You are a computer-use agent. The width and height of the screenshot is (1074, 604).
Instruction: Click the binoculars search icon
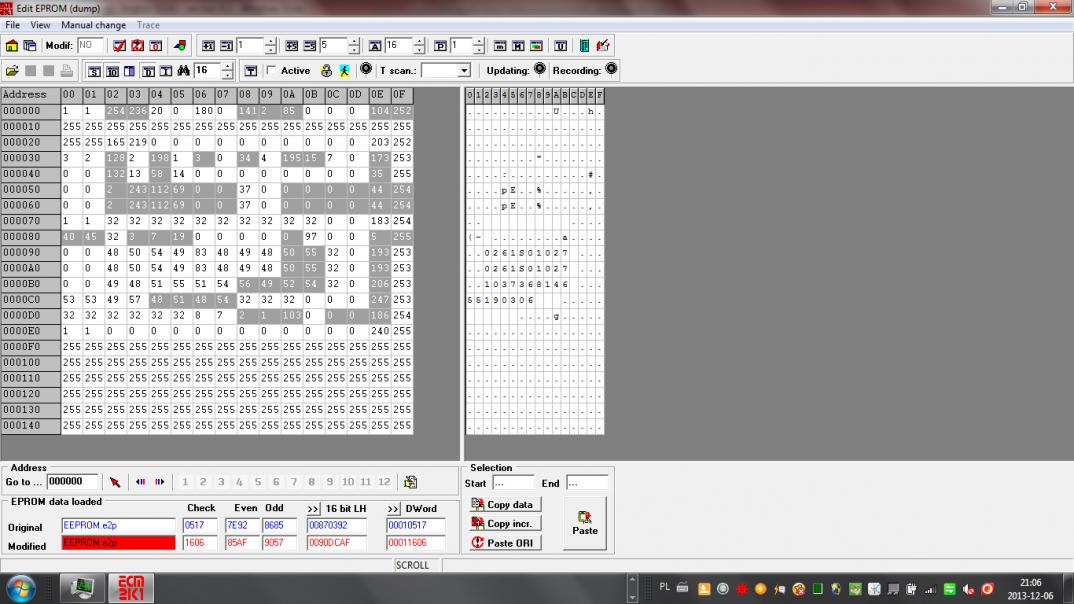point(183,71)
